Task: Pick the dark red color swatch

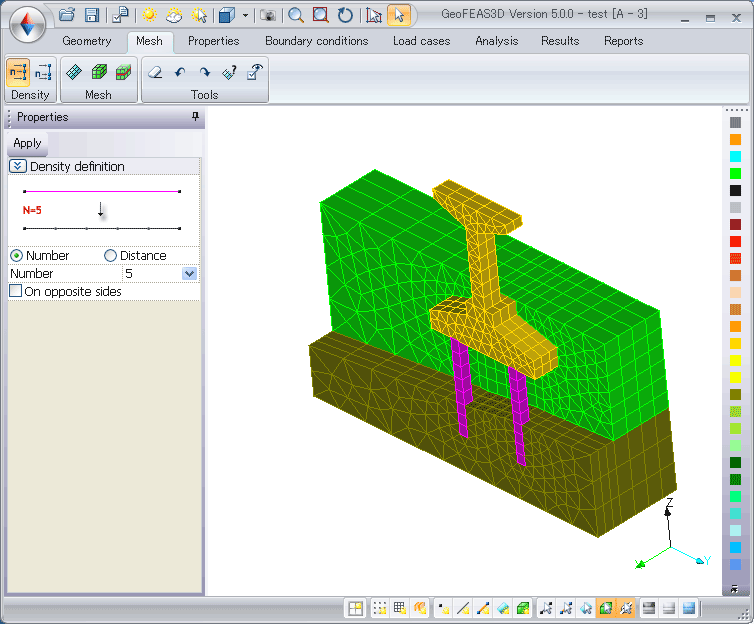Action: (x=735, y=225)
